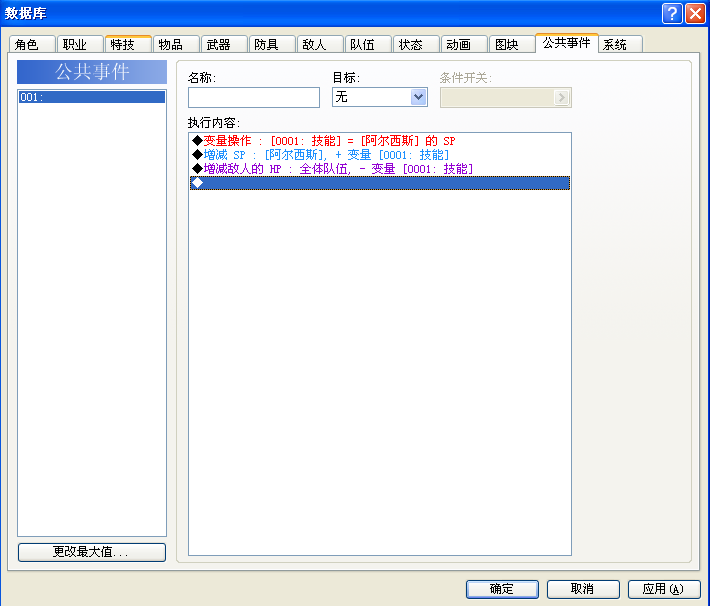Go to the 队伍 tab
The image size is (710, 606).
tap(368, 44)
